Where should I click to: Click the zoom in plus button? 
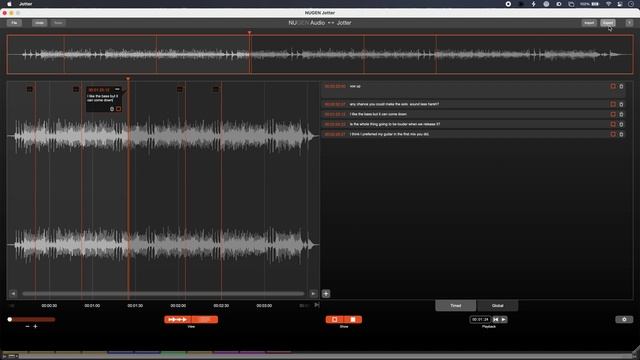click(x=36, y=327)
